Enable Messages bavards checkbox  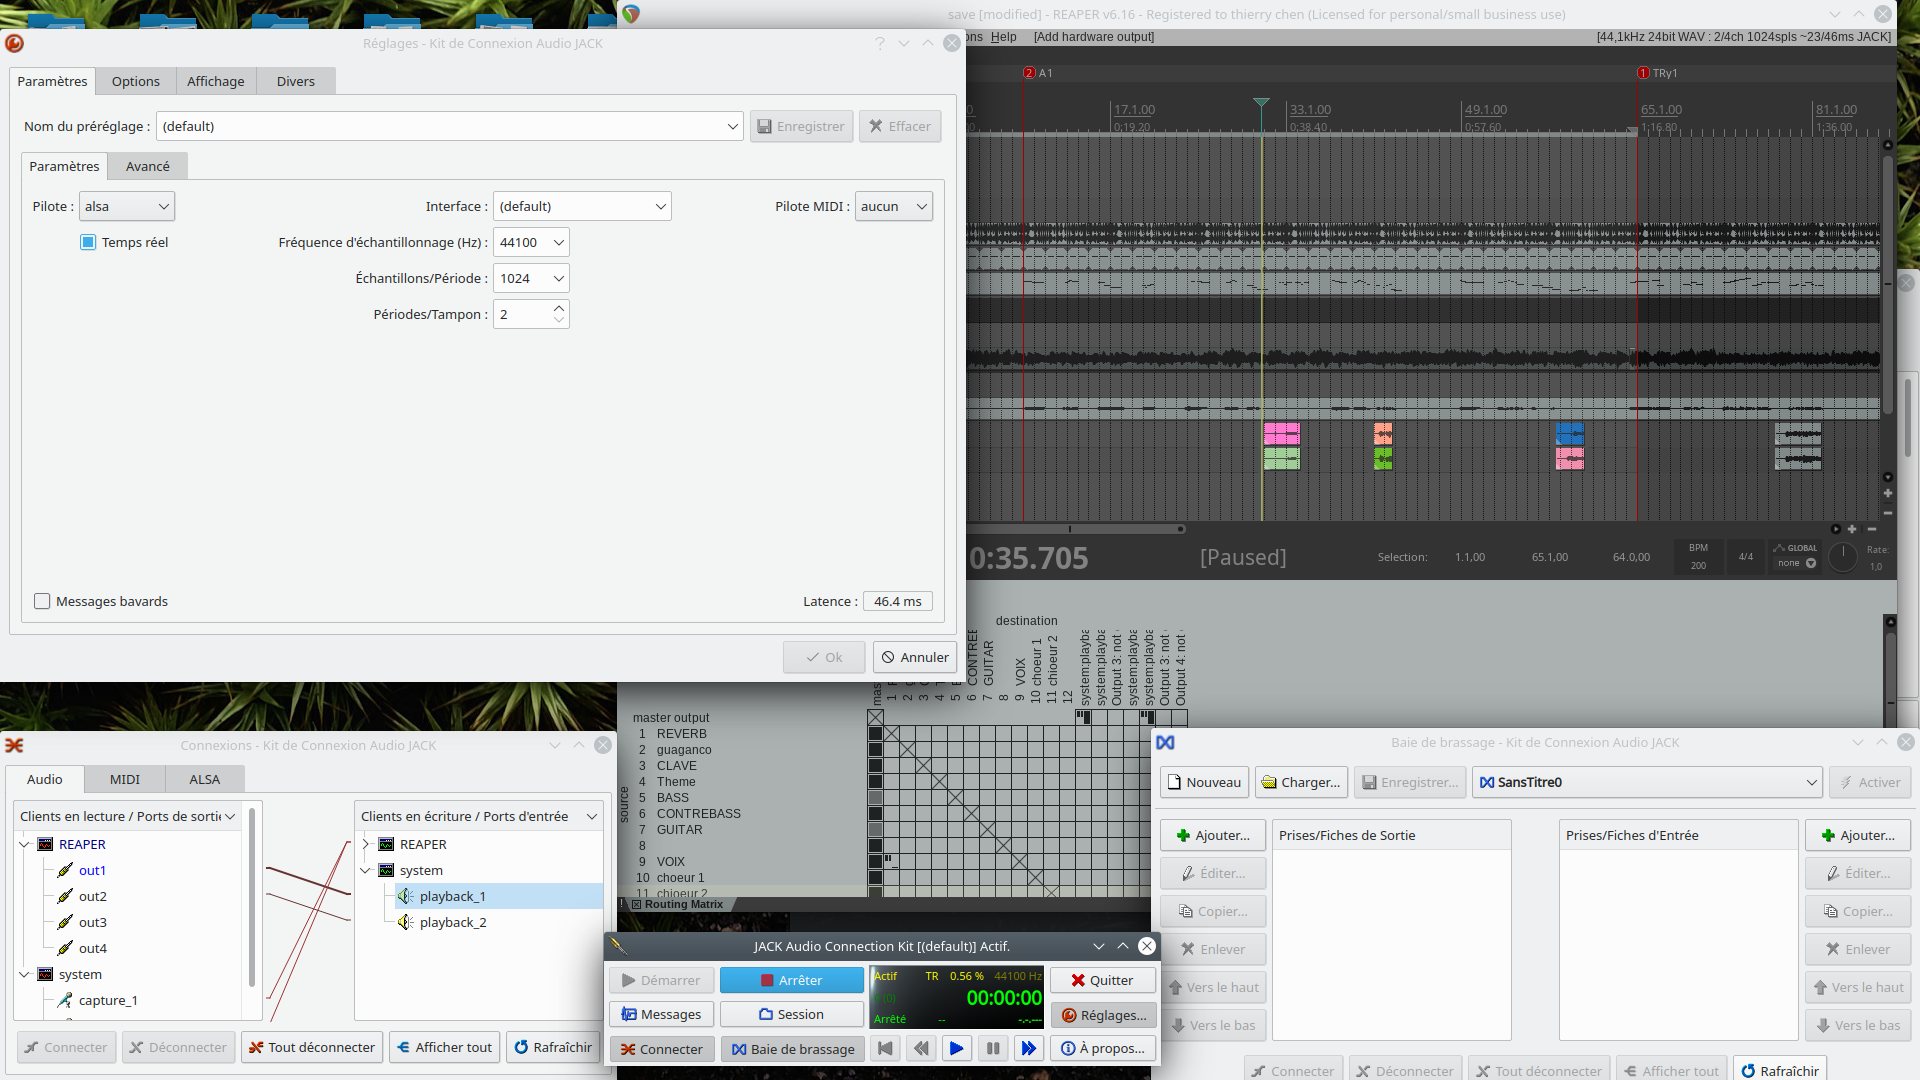(x=42, y=601)
